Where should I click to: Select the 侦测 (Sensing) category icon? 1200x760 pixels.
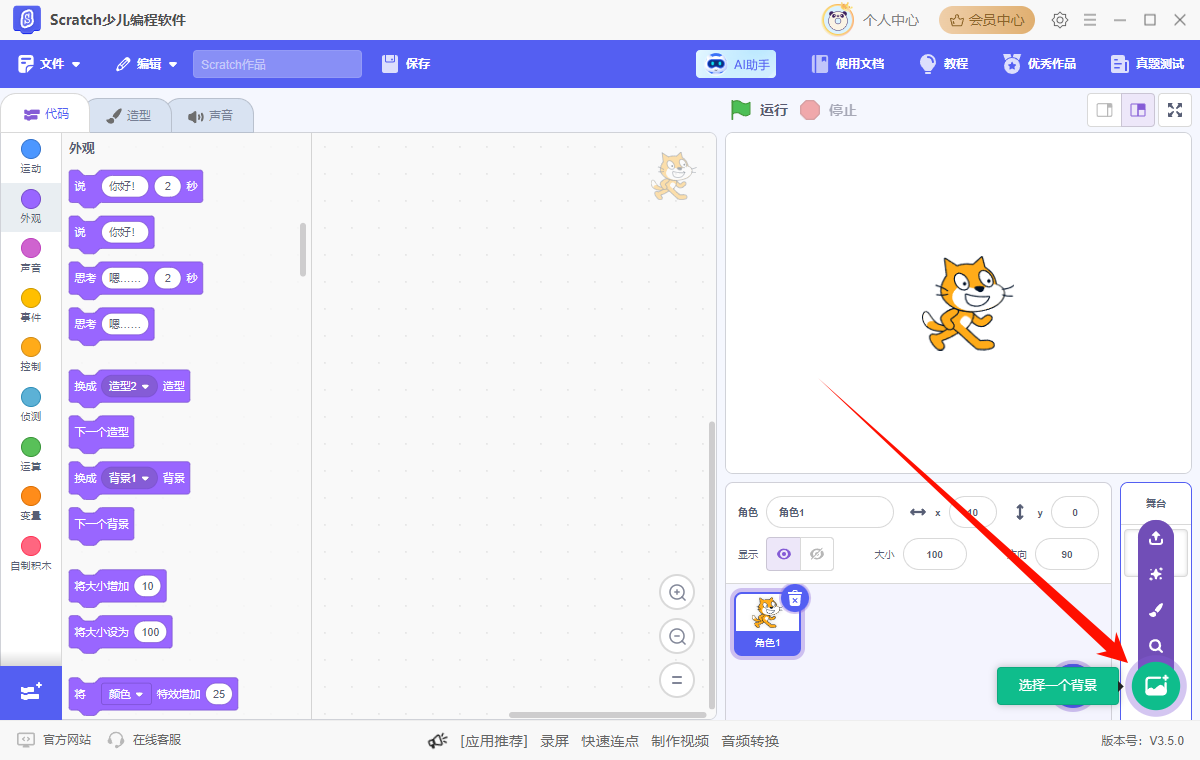(30, 403)
